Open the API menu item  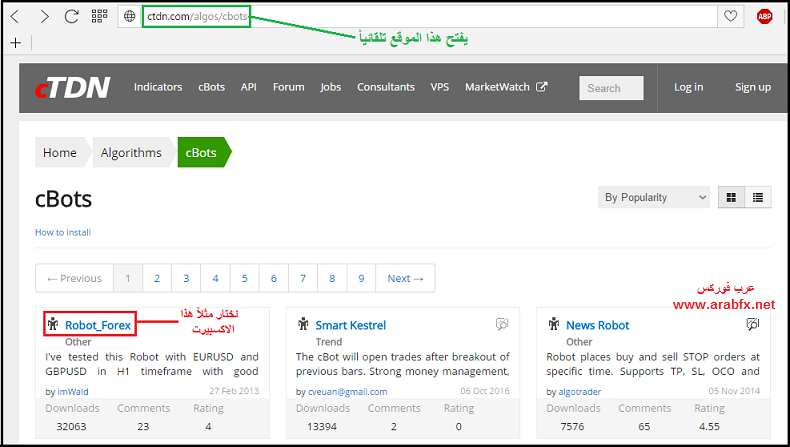pyautogui.click(x=248, y=87)
